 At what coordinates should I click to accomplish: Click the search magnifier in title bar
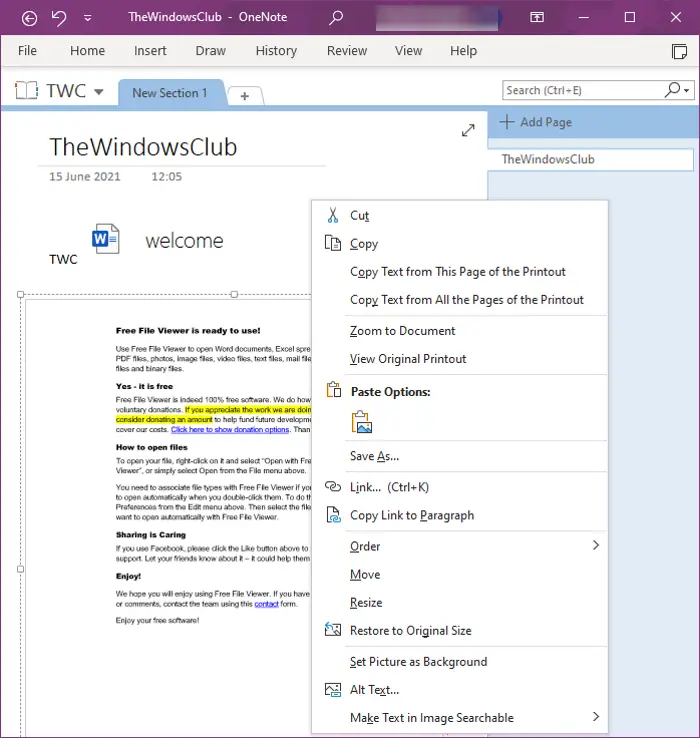[336, 18]
